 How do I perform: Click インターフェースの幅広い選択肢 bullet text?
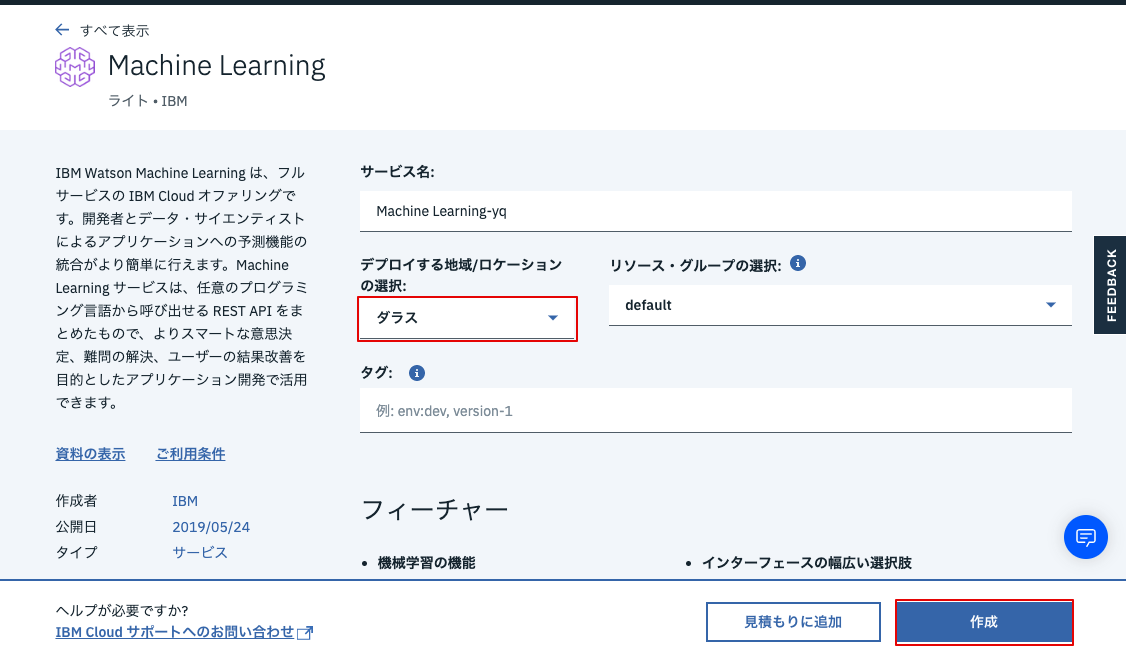point(806,563)
